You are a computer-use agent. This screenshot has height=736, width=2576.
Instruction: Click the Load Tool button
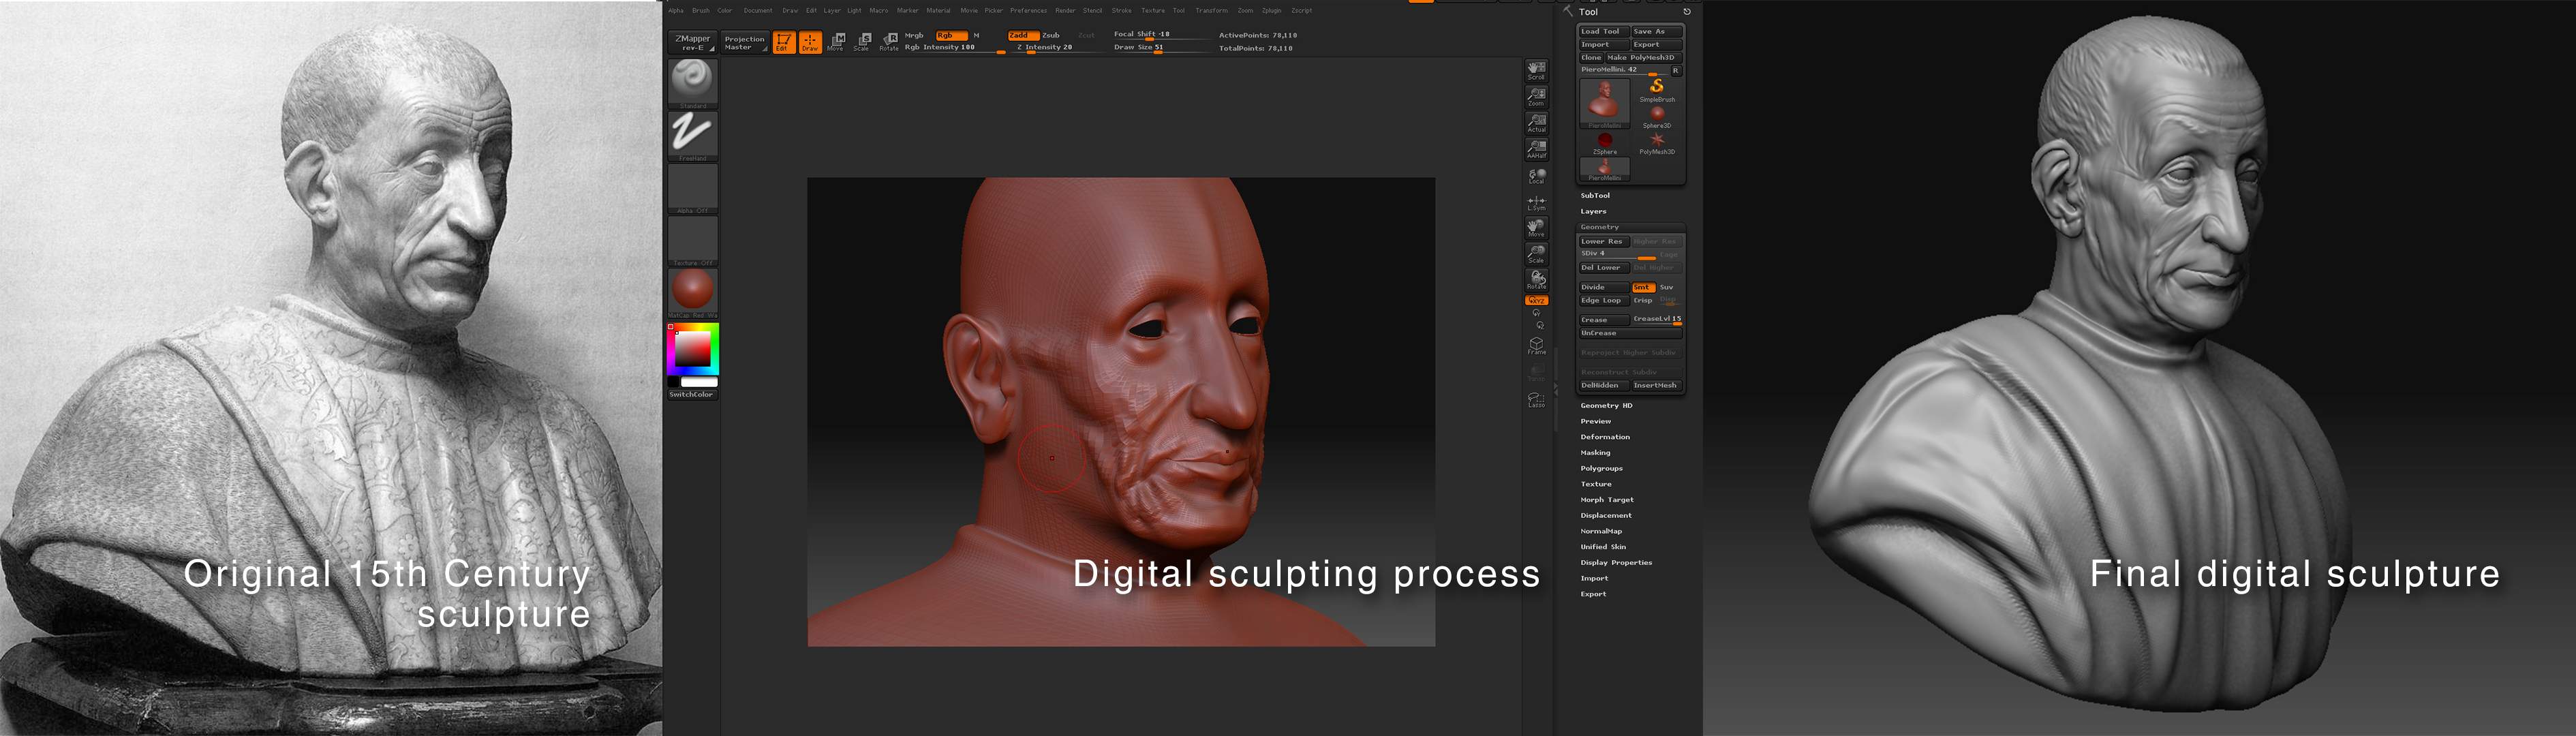click(1604, 31)
